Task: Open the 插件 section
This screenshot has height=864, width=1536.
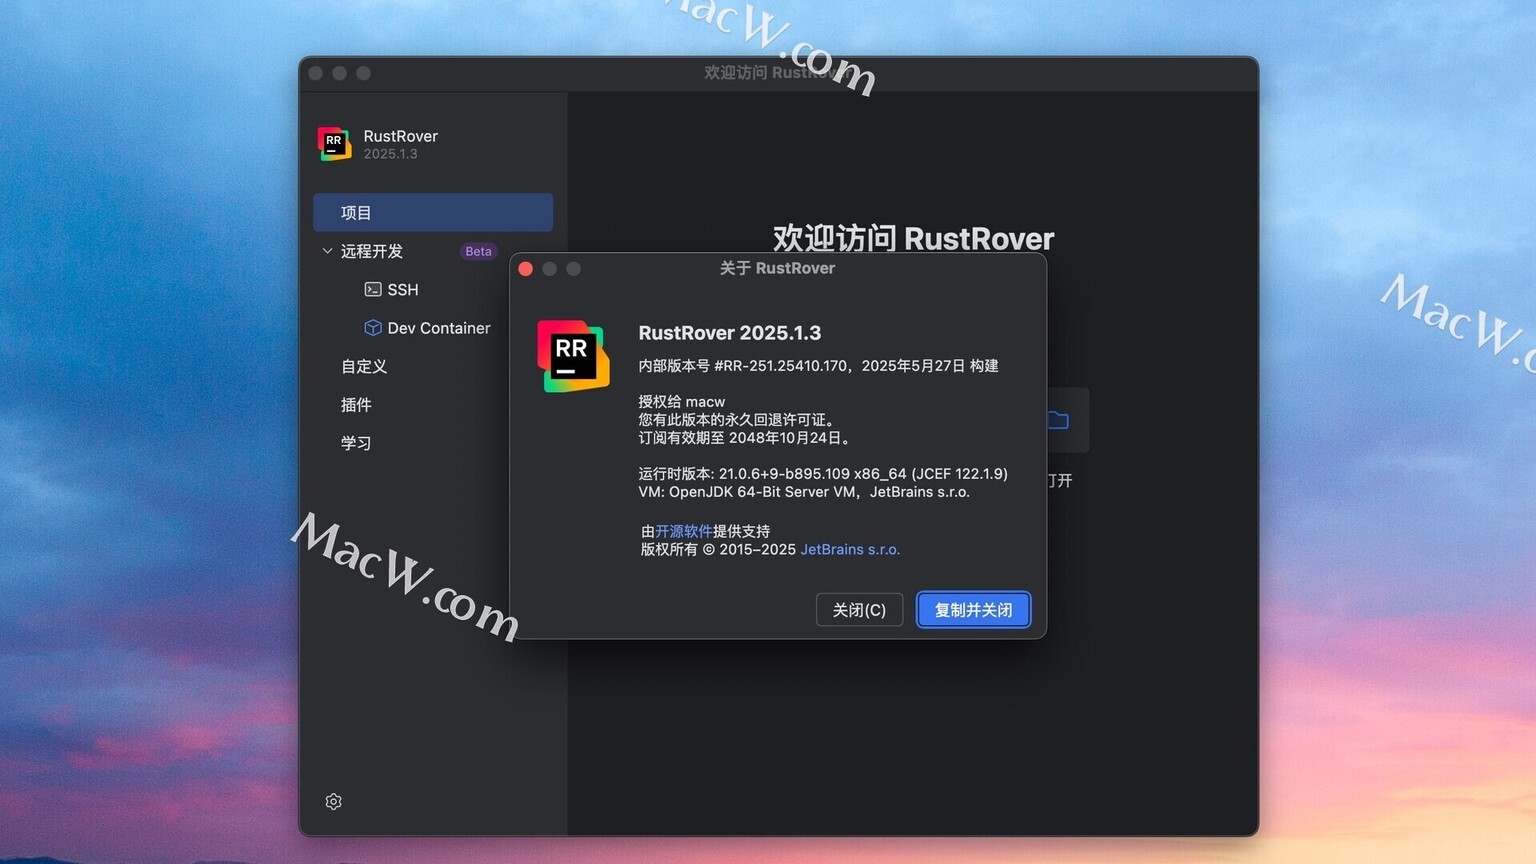Action: point(356,405)
